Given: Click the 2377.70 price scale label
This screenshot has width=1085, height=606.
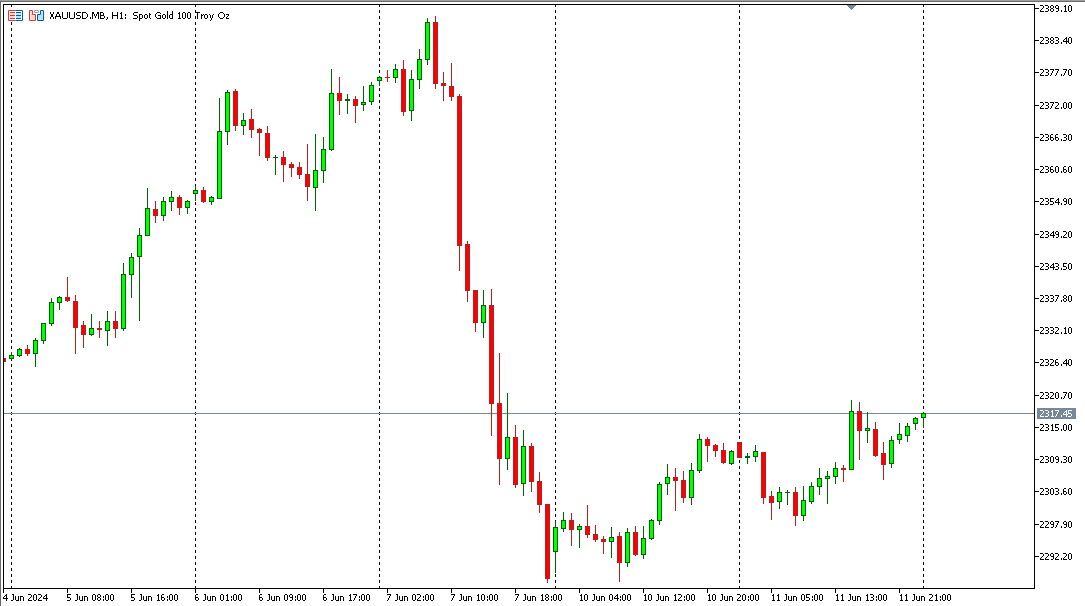Looking at the screenshot, I should (1056, 73).
